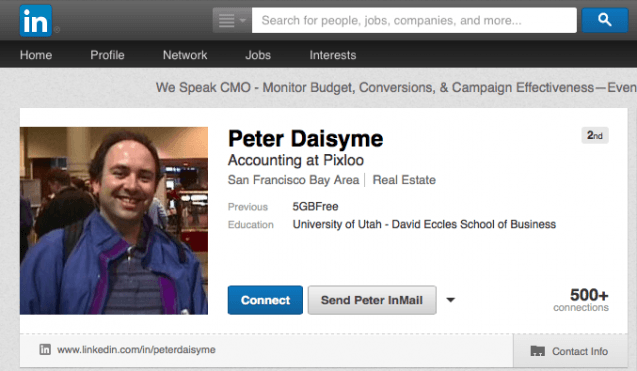Open previous company 5GBFree

(315, 206)
